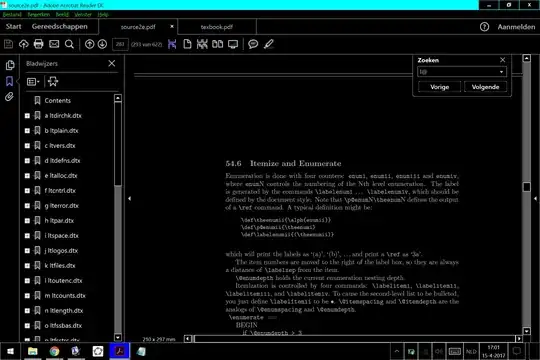The width and height of the screenshot is (540, 360).
Task: Send file by email using the envelope icon
Action: tap(54, 44)
